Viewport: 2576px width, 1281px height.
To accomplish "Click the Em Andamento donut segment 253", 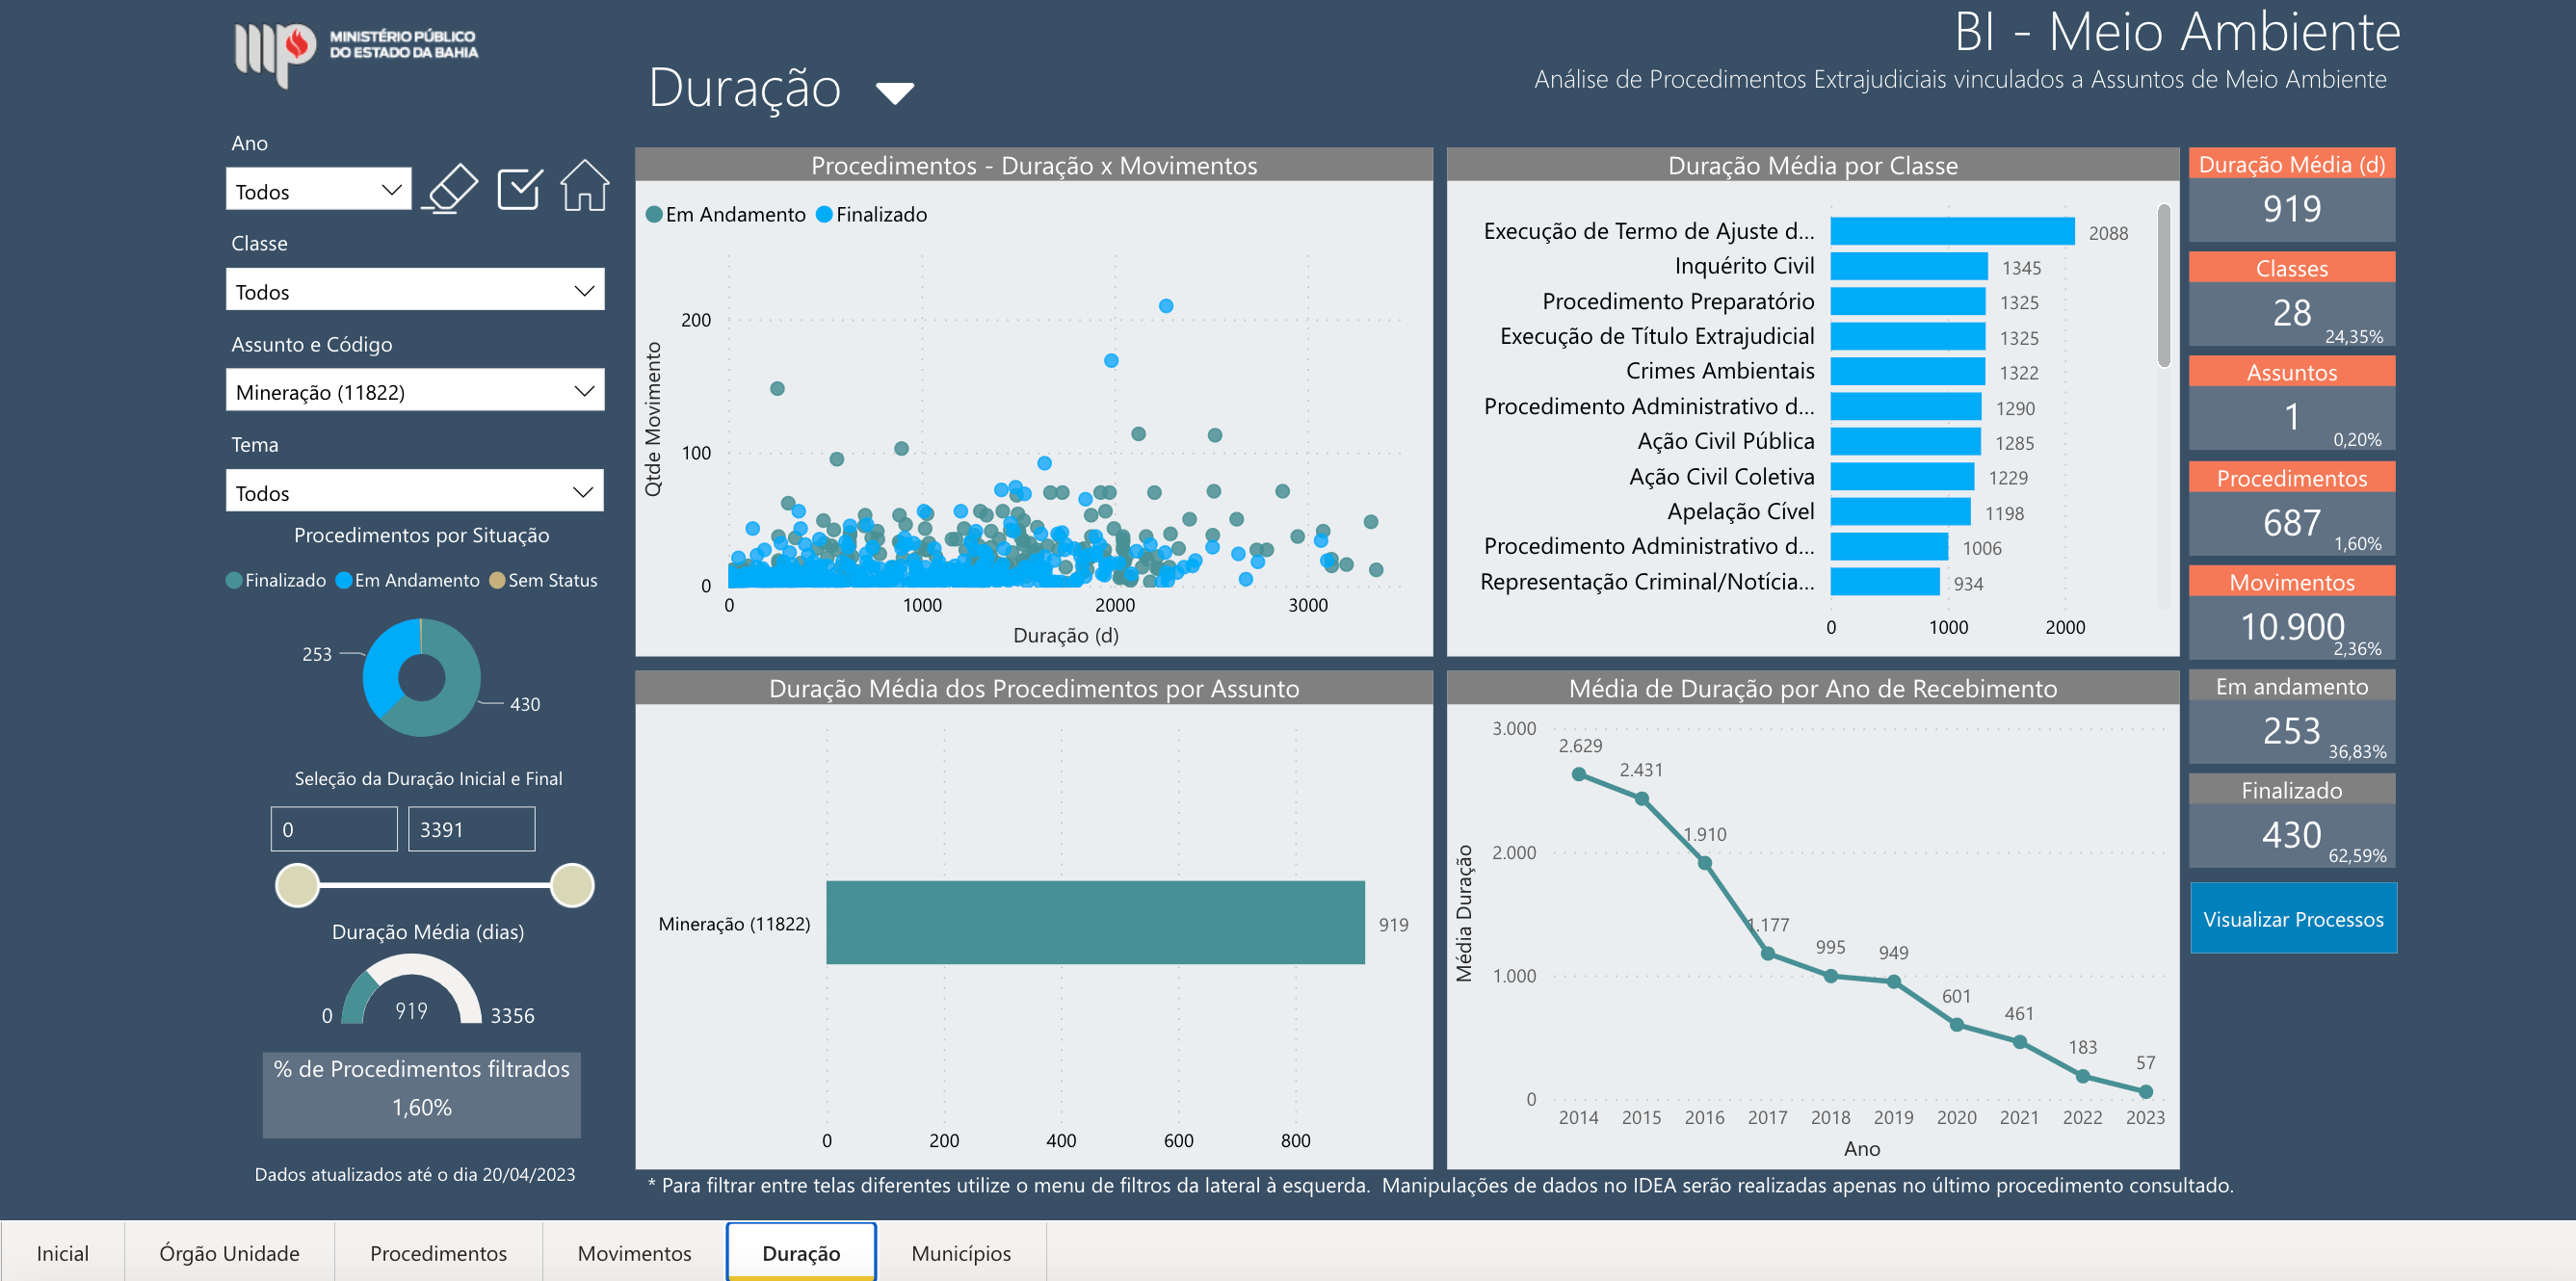I will pos(382,664).
